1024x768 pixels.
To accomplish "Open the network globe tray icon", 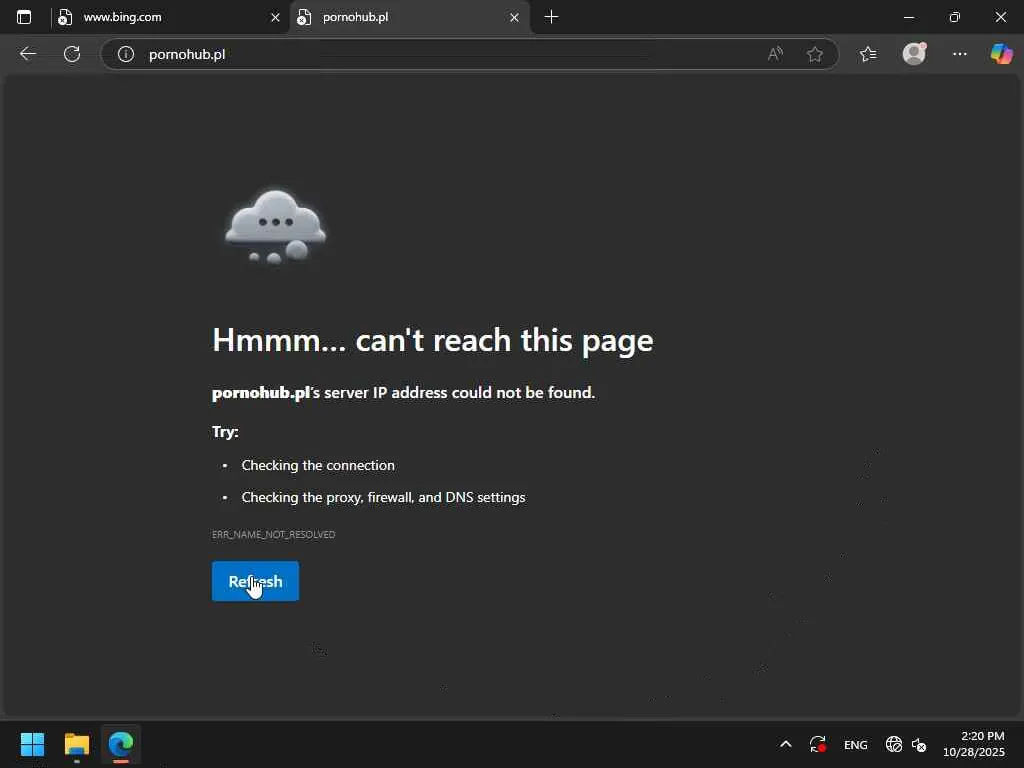I will tap(893, 744).
